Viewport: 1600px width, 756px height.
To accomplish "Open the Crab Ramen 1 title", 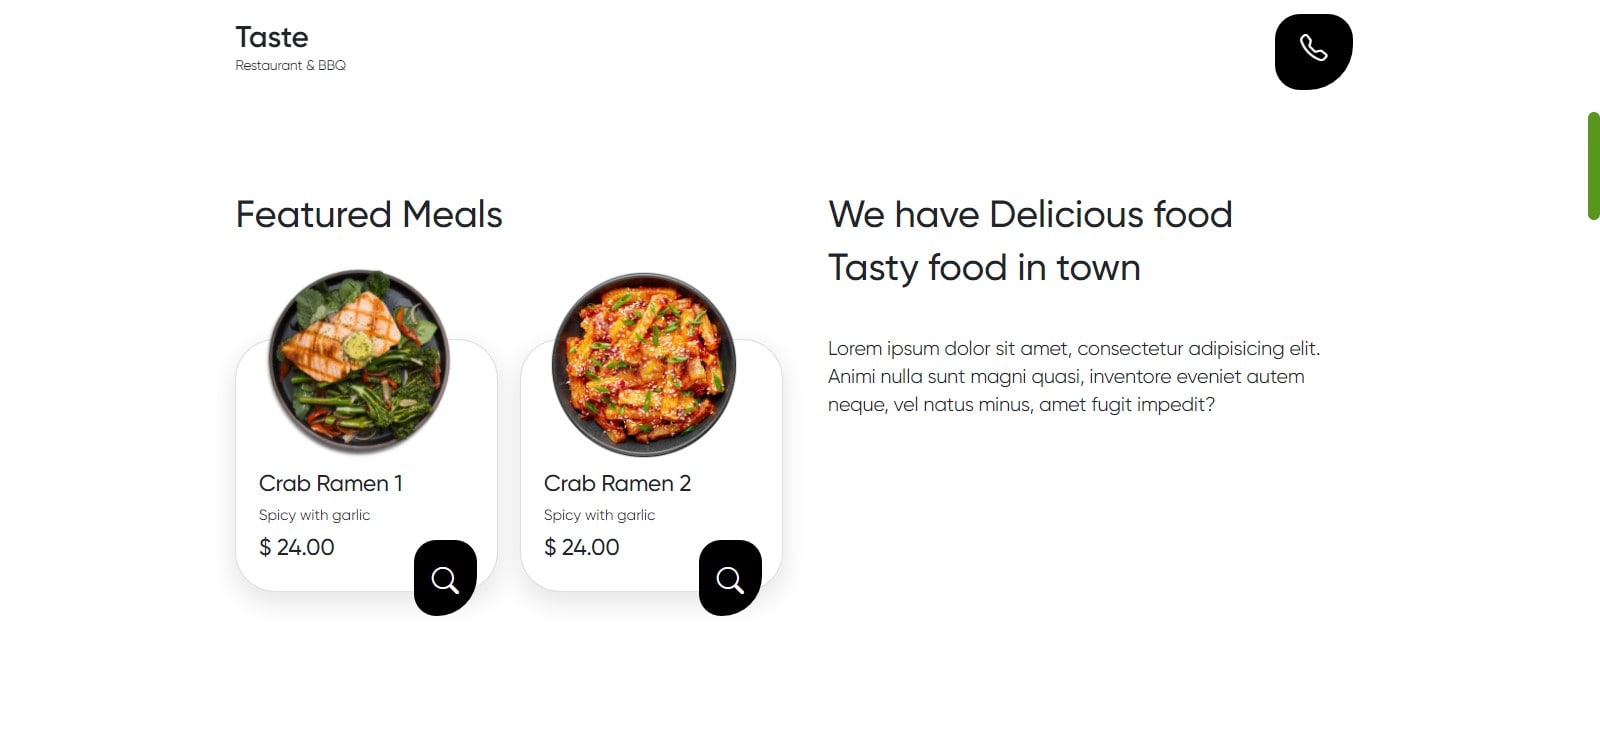I will pyautogui.click(x=331, y=484).
